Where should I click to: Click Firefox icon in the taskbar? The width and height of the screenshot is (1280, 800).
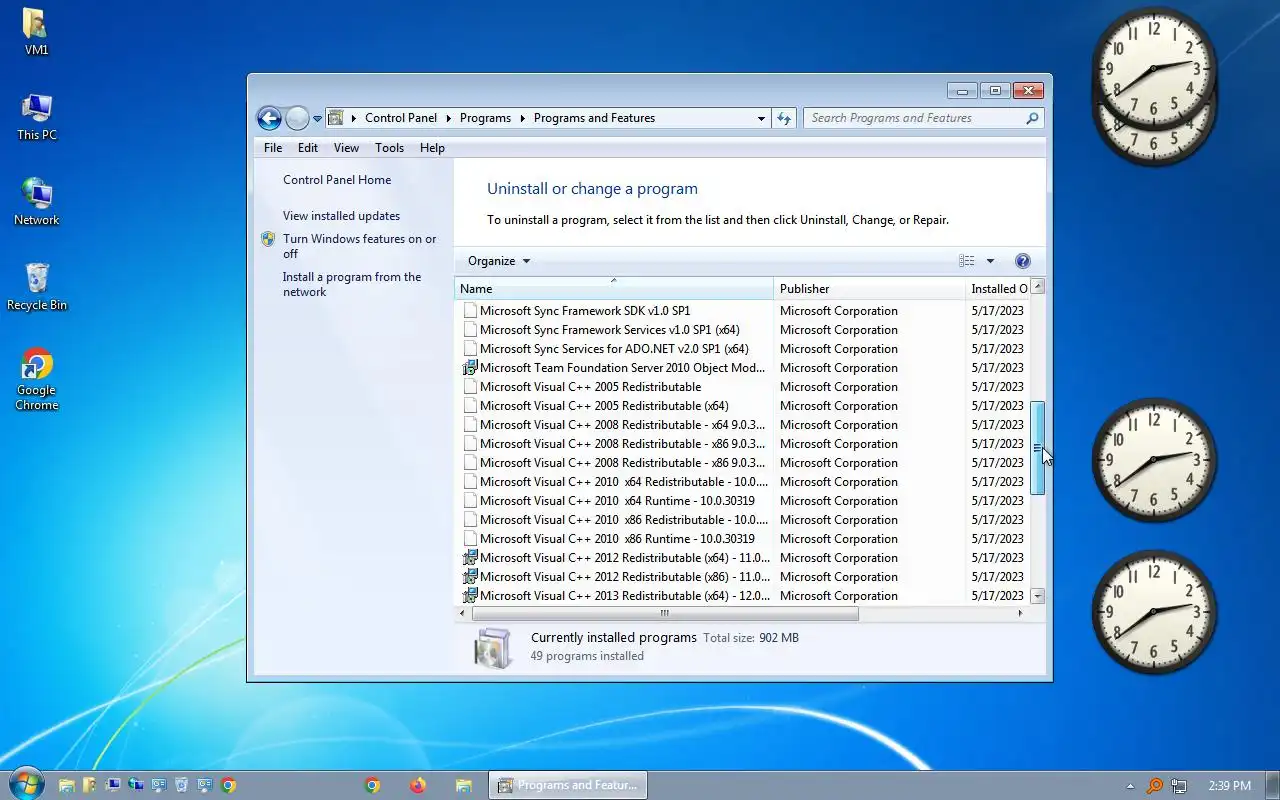417,785
